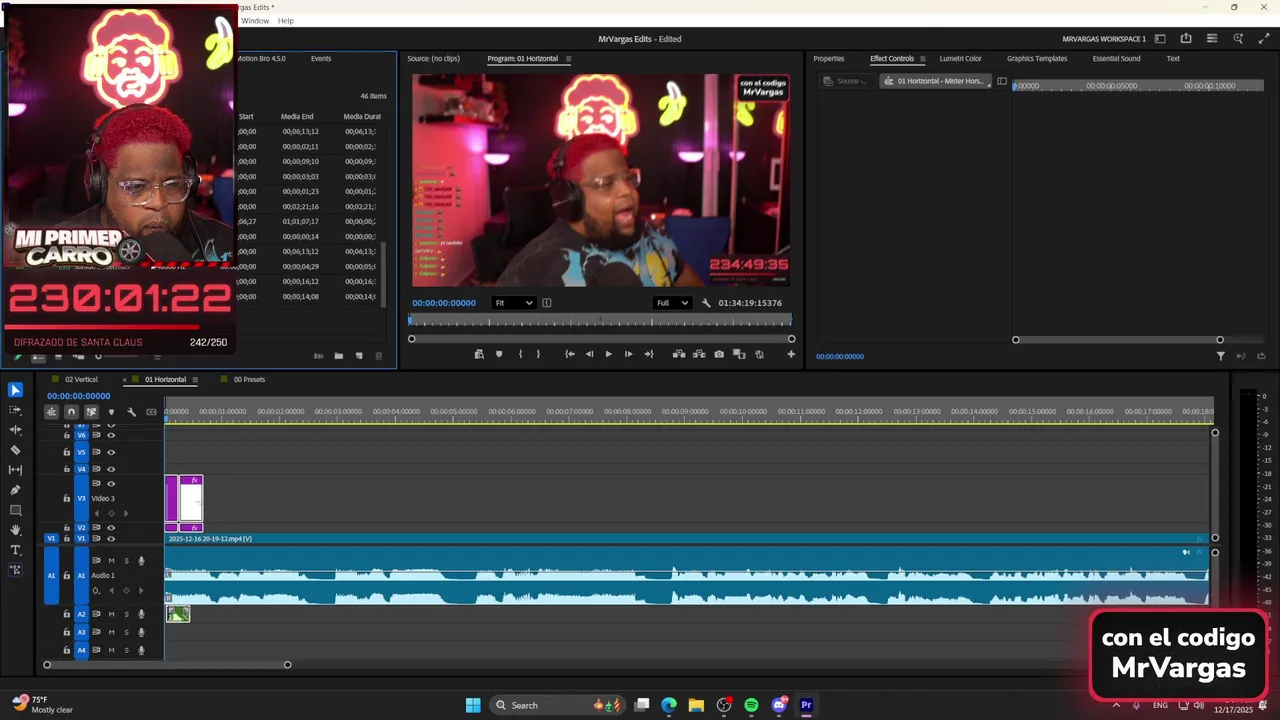
Task: Select the Type tool
Action: click(x=15, y=550)
